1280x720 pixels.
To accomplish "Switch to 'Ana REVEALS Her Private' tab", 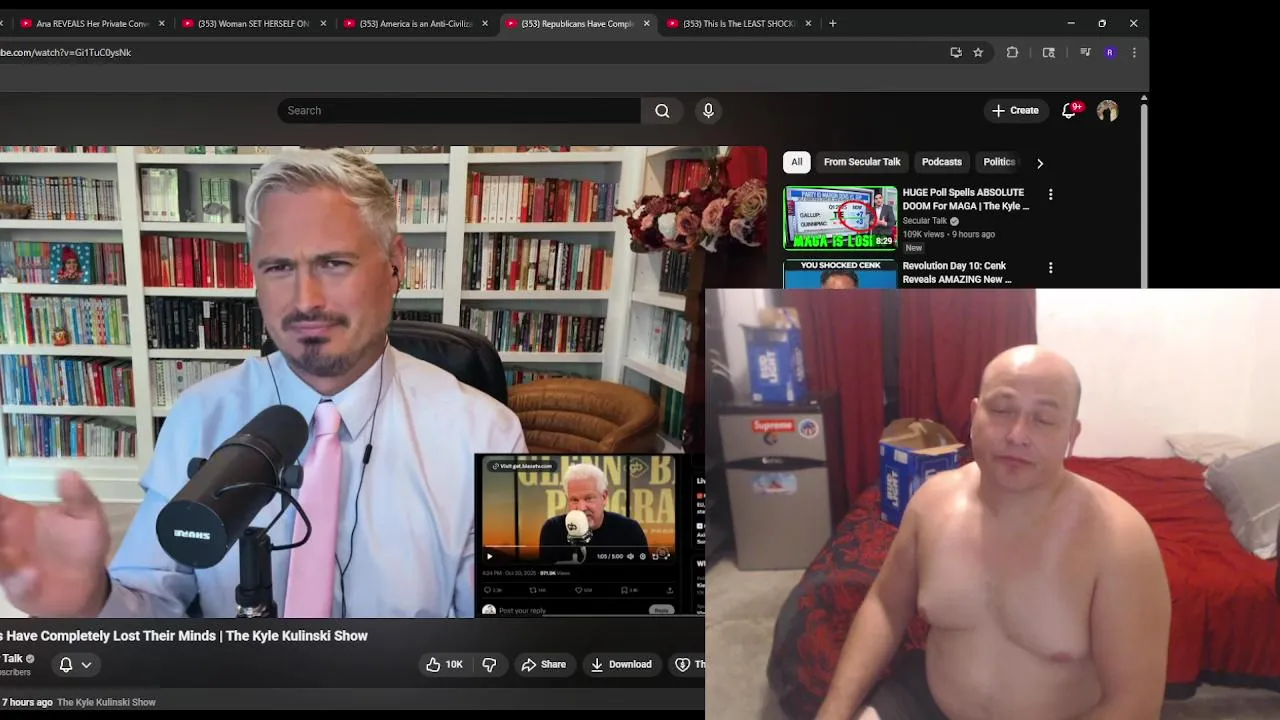I will (x=92, y=23).
